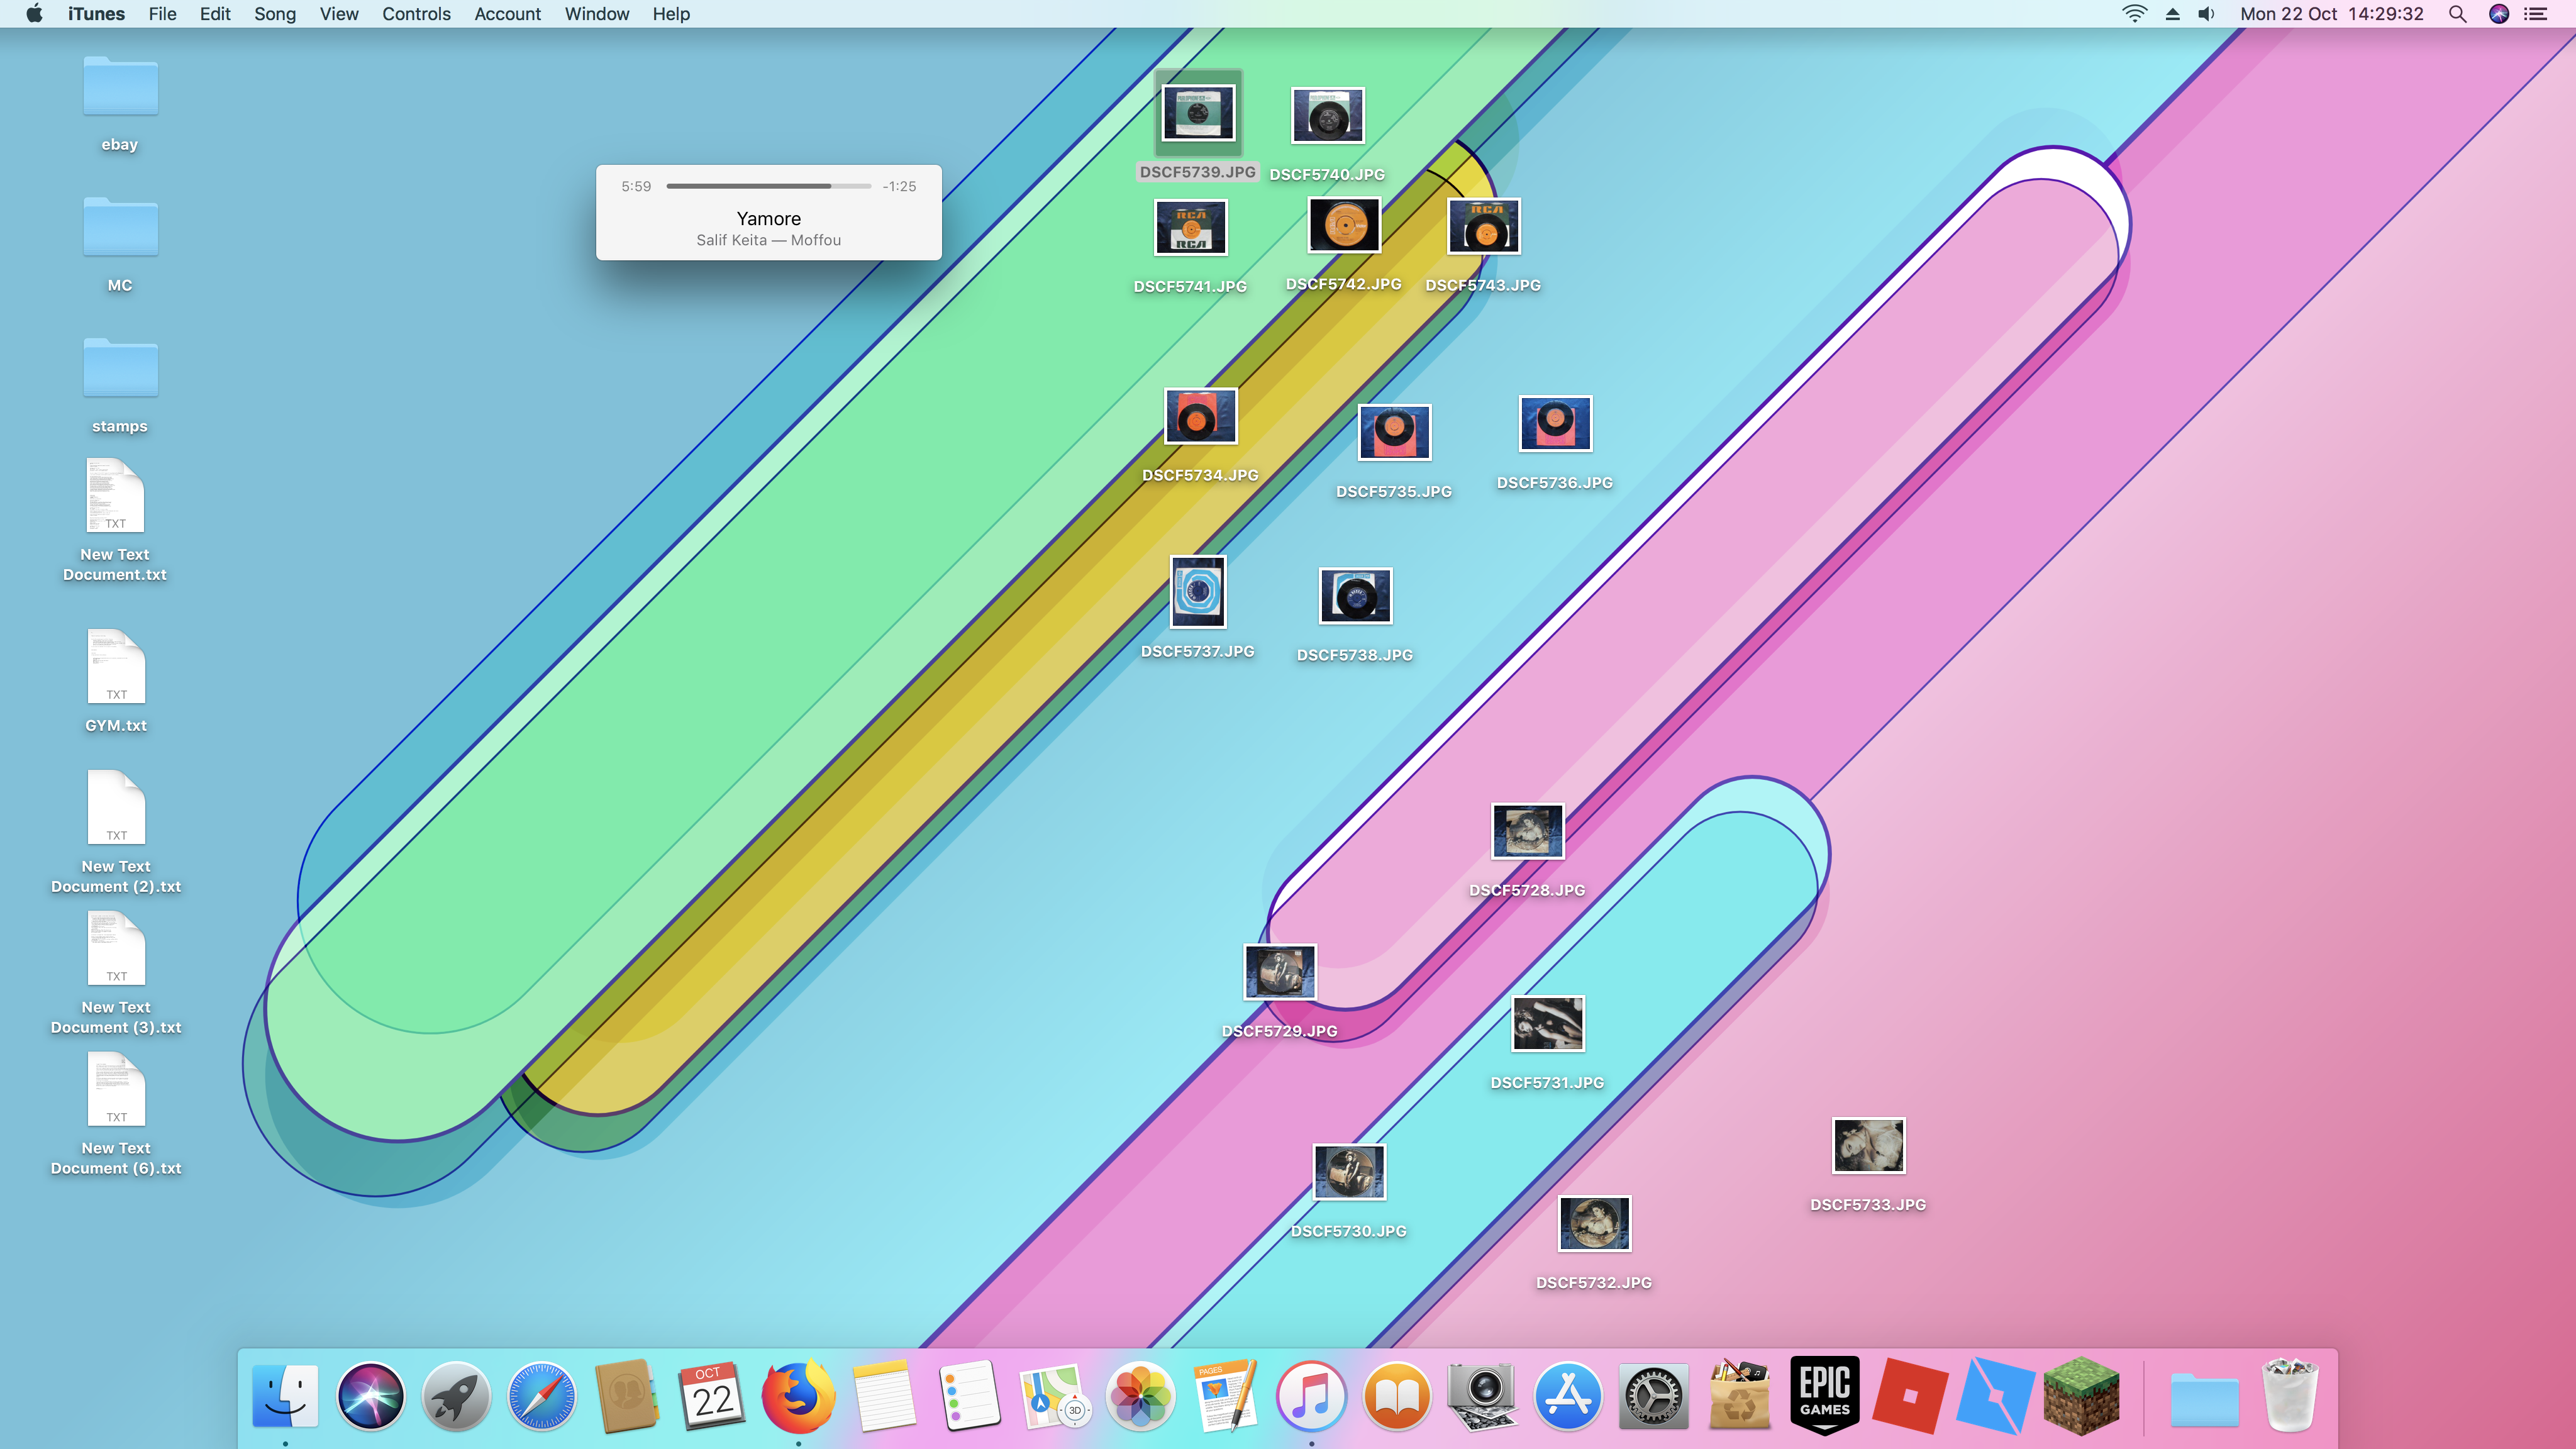The width and height of the screenshot is (2576, 1449).
Task: Open System Preferences gear icon
Action: coord(1653,1396)
